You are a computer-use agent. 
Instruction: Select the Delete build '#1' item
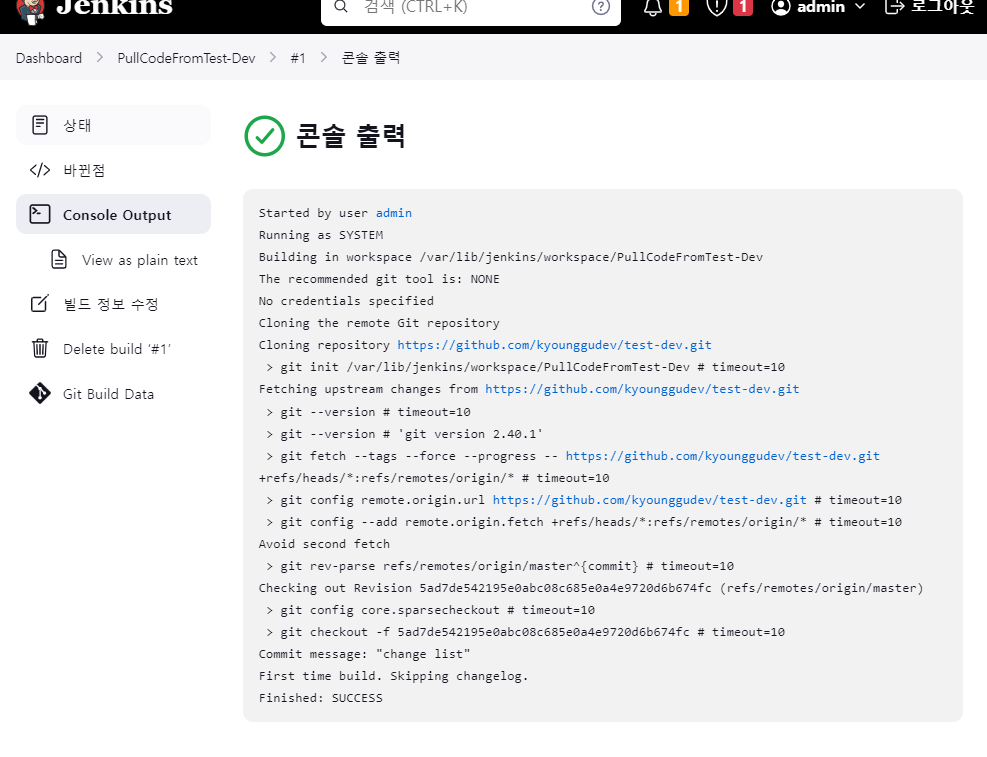click(x=113, y=349)
